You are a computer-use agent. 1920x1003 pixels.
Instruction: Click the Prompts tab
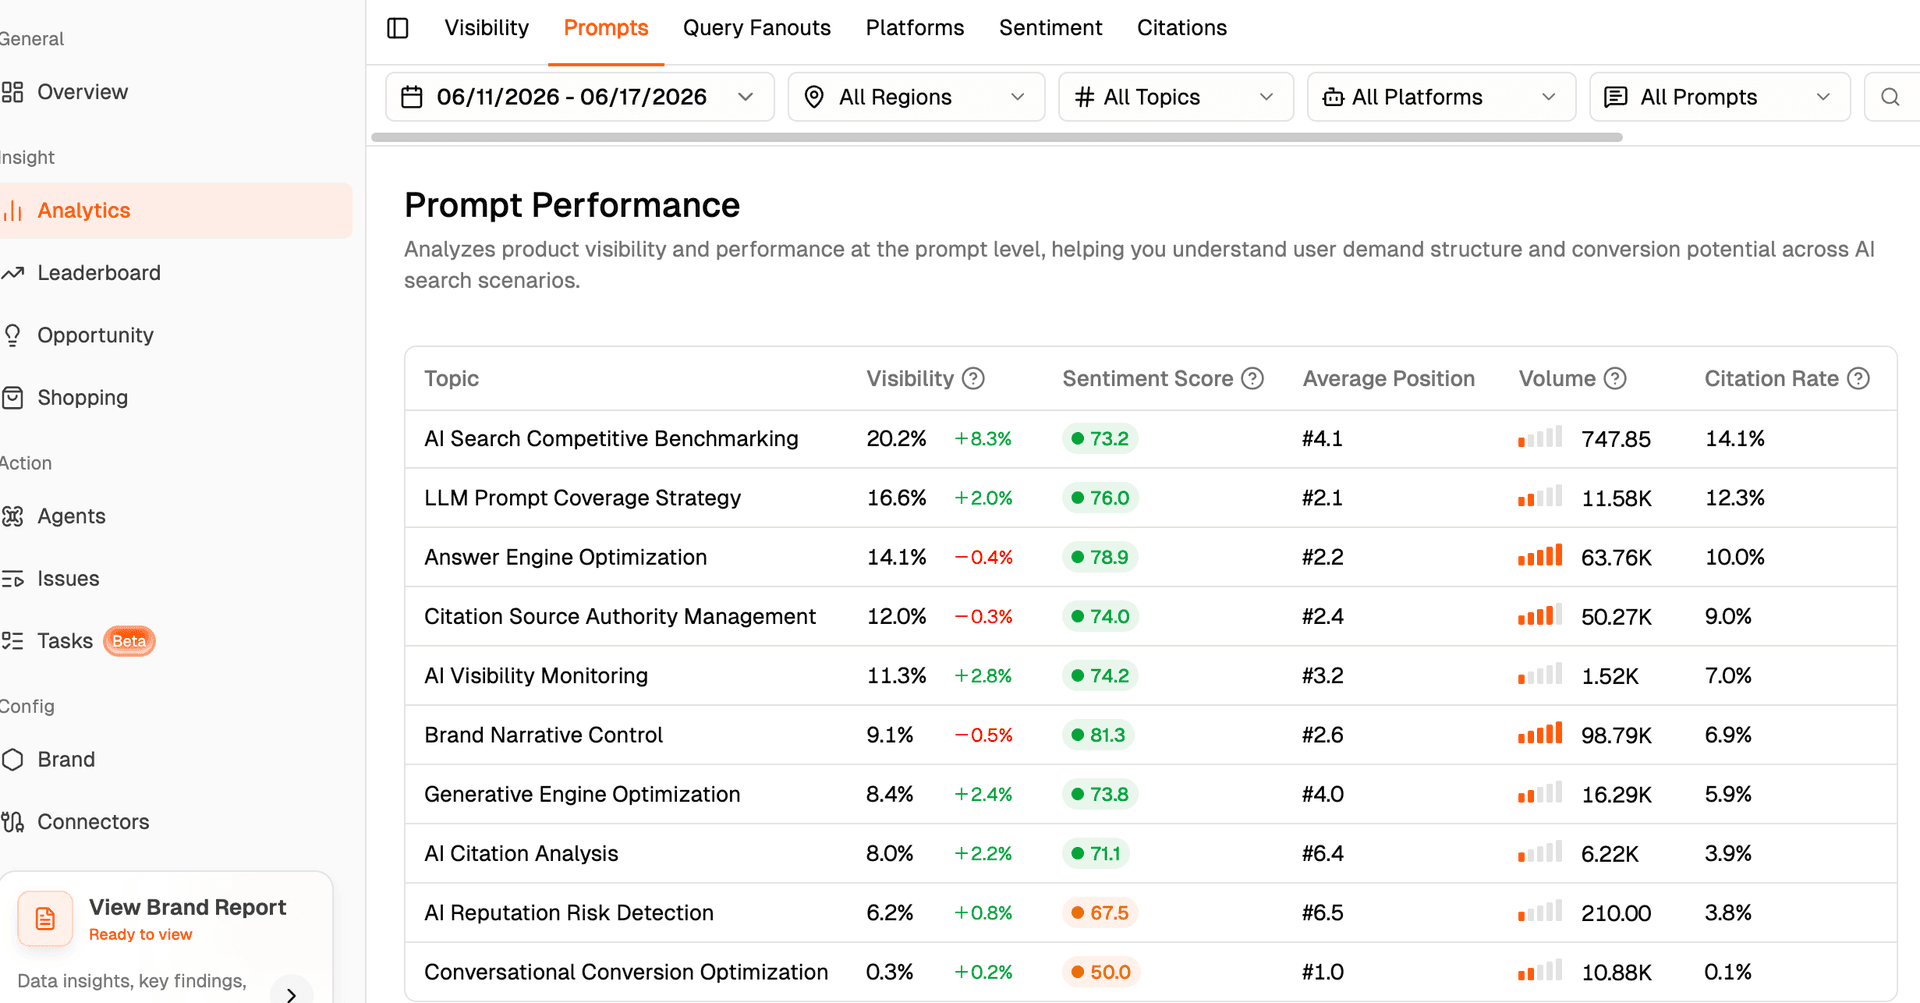pyautogui.click(x=606, y=28)
